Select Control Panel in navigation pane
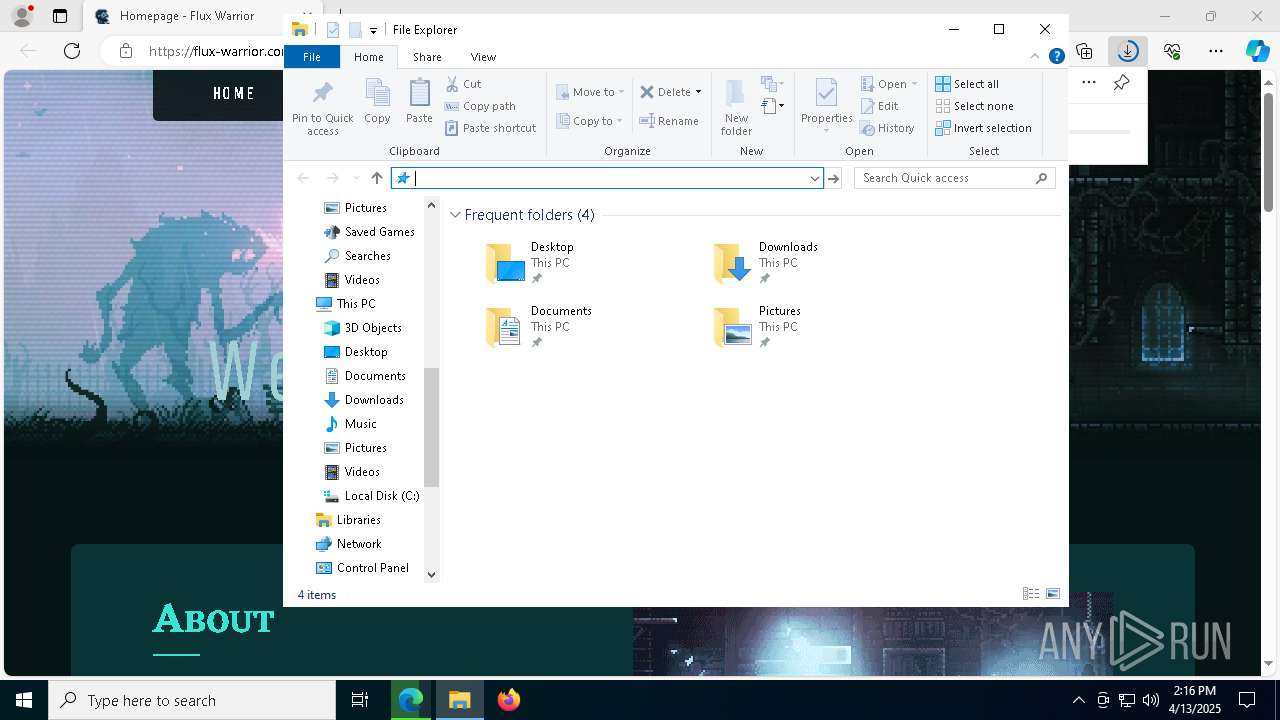The image size is (1280, 720). pos(362,568)
